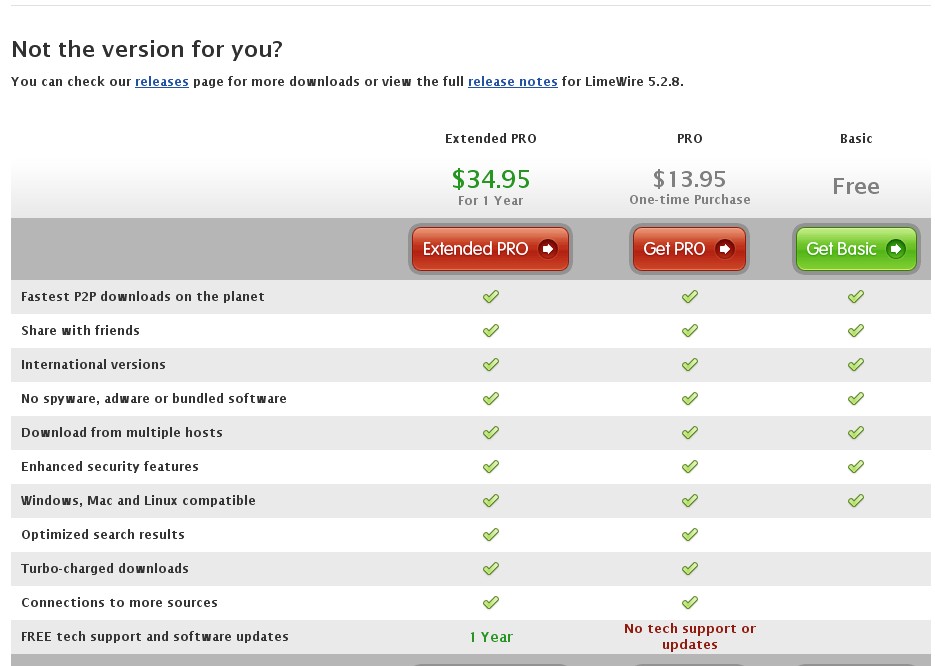935x666 pixels.
Task: Click the Extended PRO checkmark for Enhanced security features
Action: pyautogui.click(x=491, y=466)
